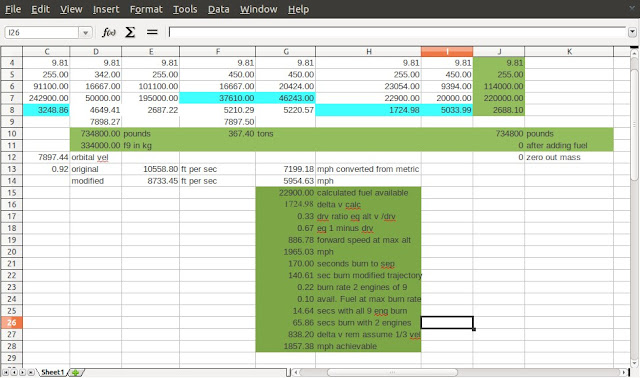Select highlighted row 26 header
Image resolution: width=640 pixels, height=378 pixels.
11,322
